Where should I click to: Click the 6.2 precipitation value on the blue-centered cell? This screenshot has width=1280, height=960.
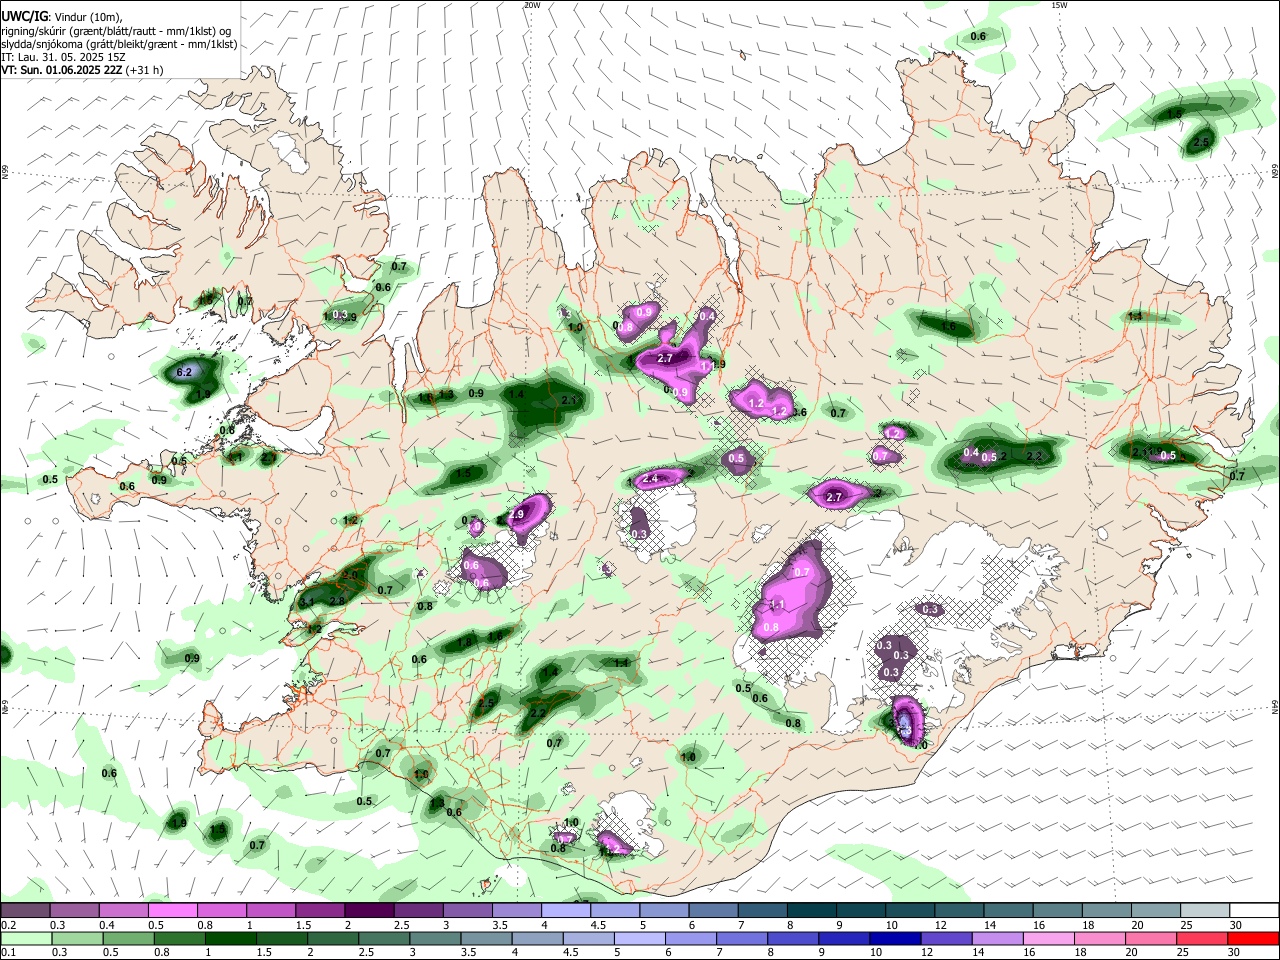184,372
